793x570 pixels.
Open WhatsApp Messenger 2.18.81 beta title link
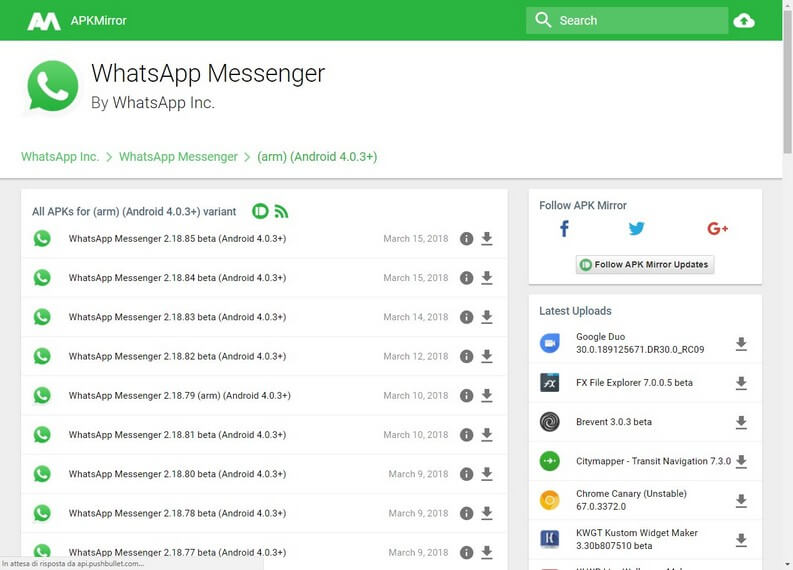click(x=178, y=435)
